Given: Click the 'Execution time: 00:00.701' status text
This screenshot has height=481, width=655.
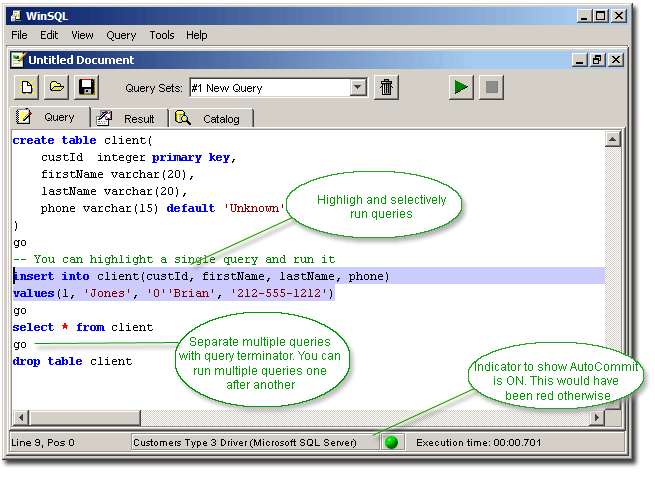Looking at the screenshot, I should [x=478, y=442].
